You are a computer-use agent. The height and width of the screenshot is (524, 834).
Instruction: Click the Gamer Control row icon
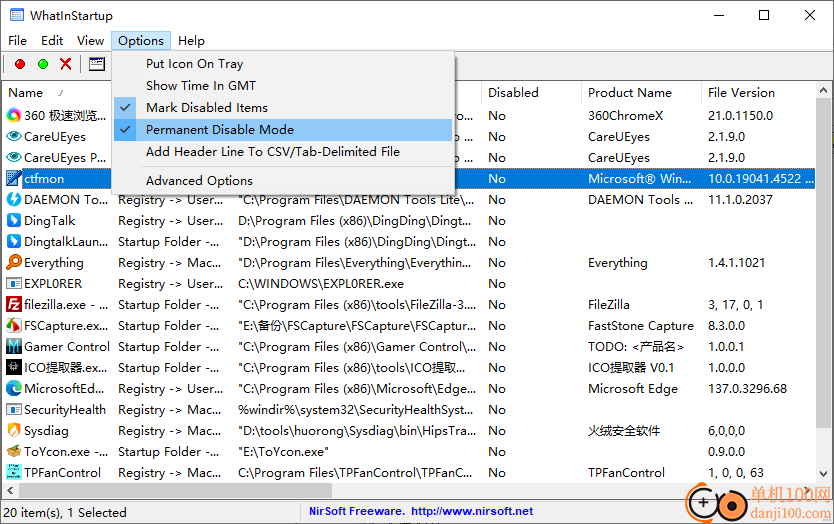13,346
